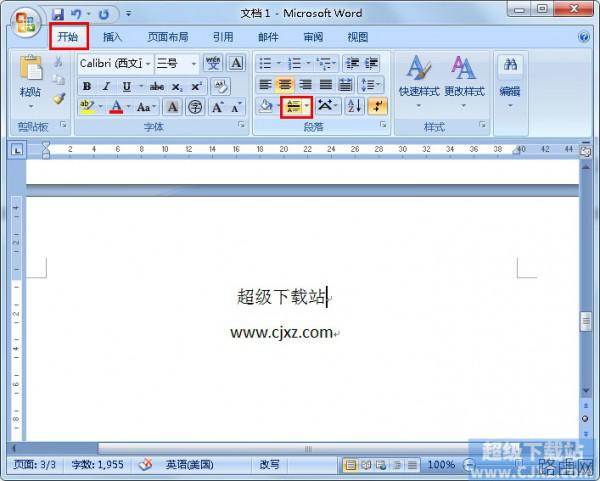600x481 pixels.
Task: Click word count 字数: 1,955
Action: coord(98,465)
